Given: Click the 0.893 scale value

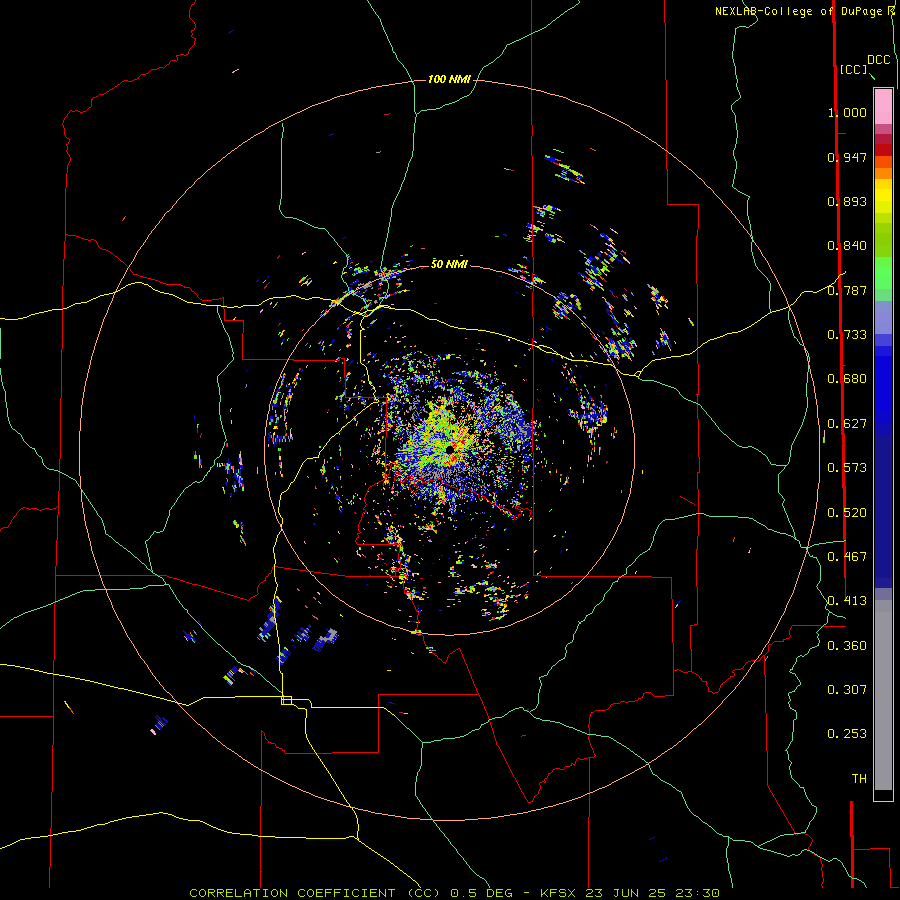Looking at the screenshot, I should pyautogui.click(x=847, y=201).
